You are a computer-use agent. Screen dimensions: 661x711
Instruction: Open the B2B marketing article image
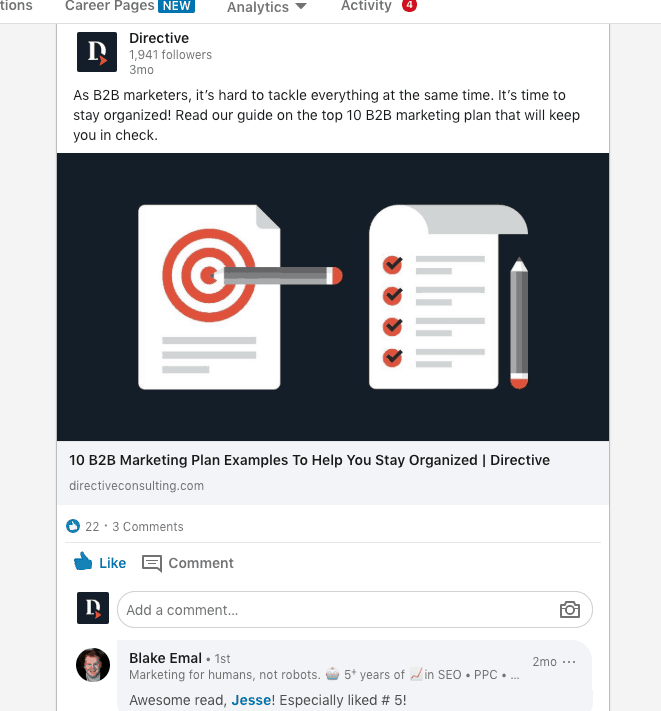tap(333, 297)
